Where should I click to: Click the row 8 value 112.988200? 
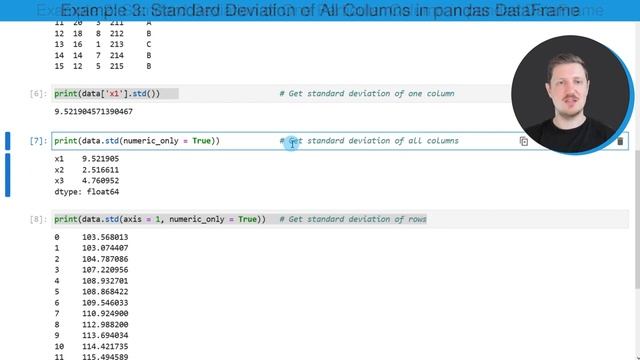click(105, 324)
